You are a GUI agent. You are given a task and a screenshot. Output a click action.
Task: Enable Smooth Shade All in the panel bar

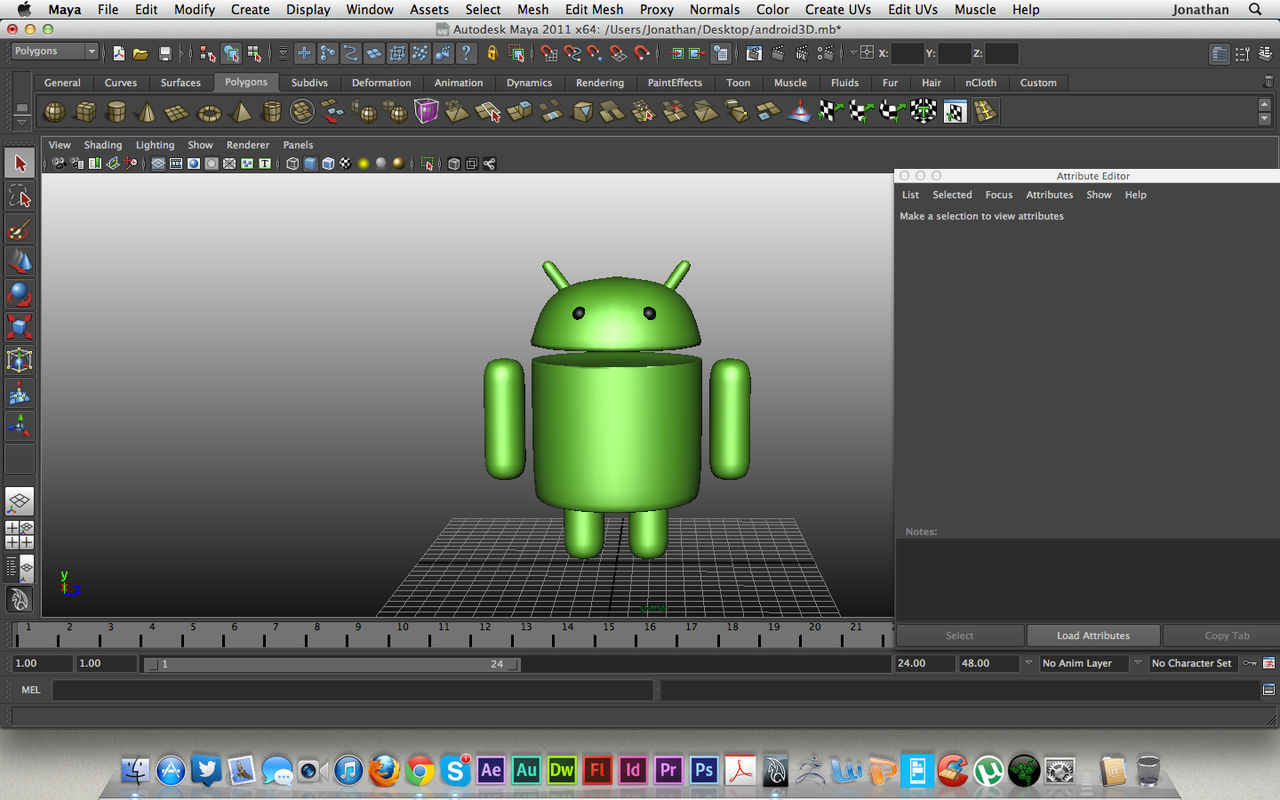310,163
